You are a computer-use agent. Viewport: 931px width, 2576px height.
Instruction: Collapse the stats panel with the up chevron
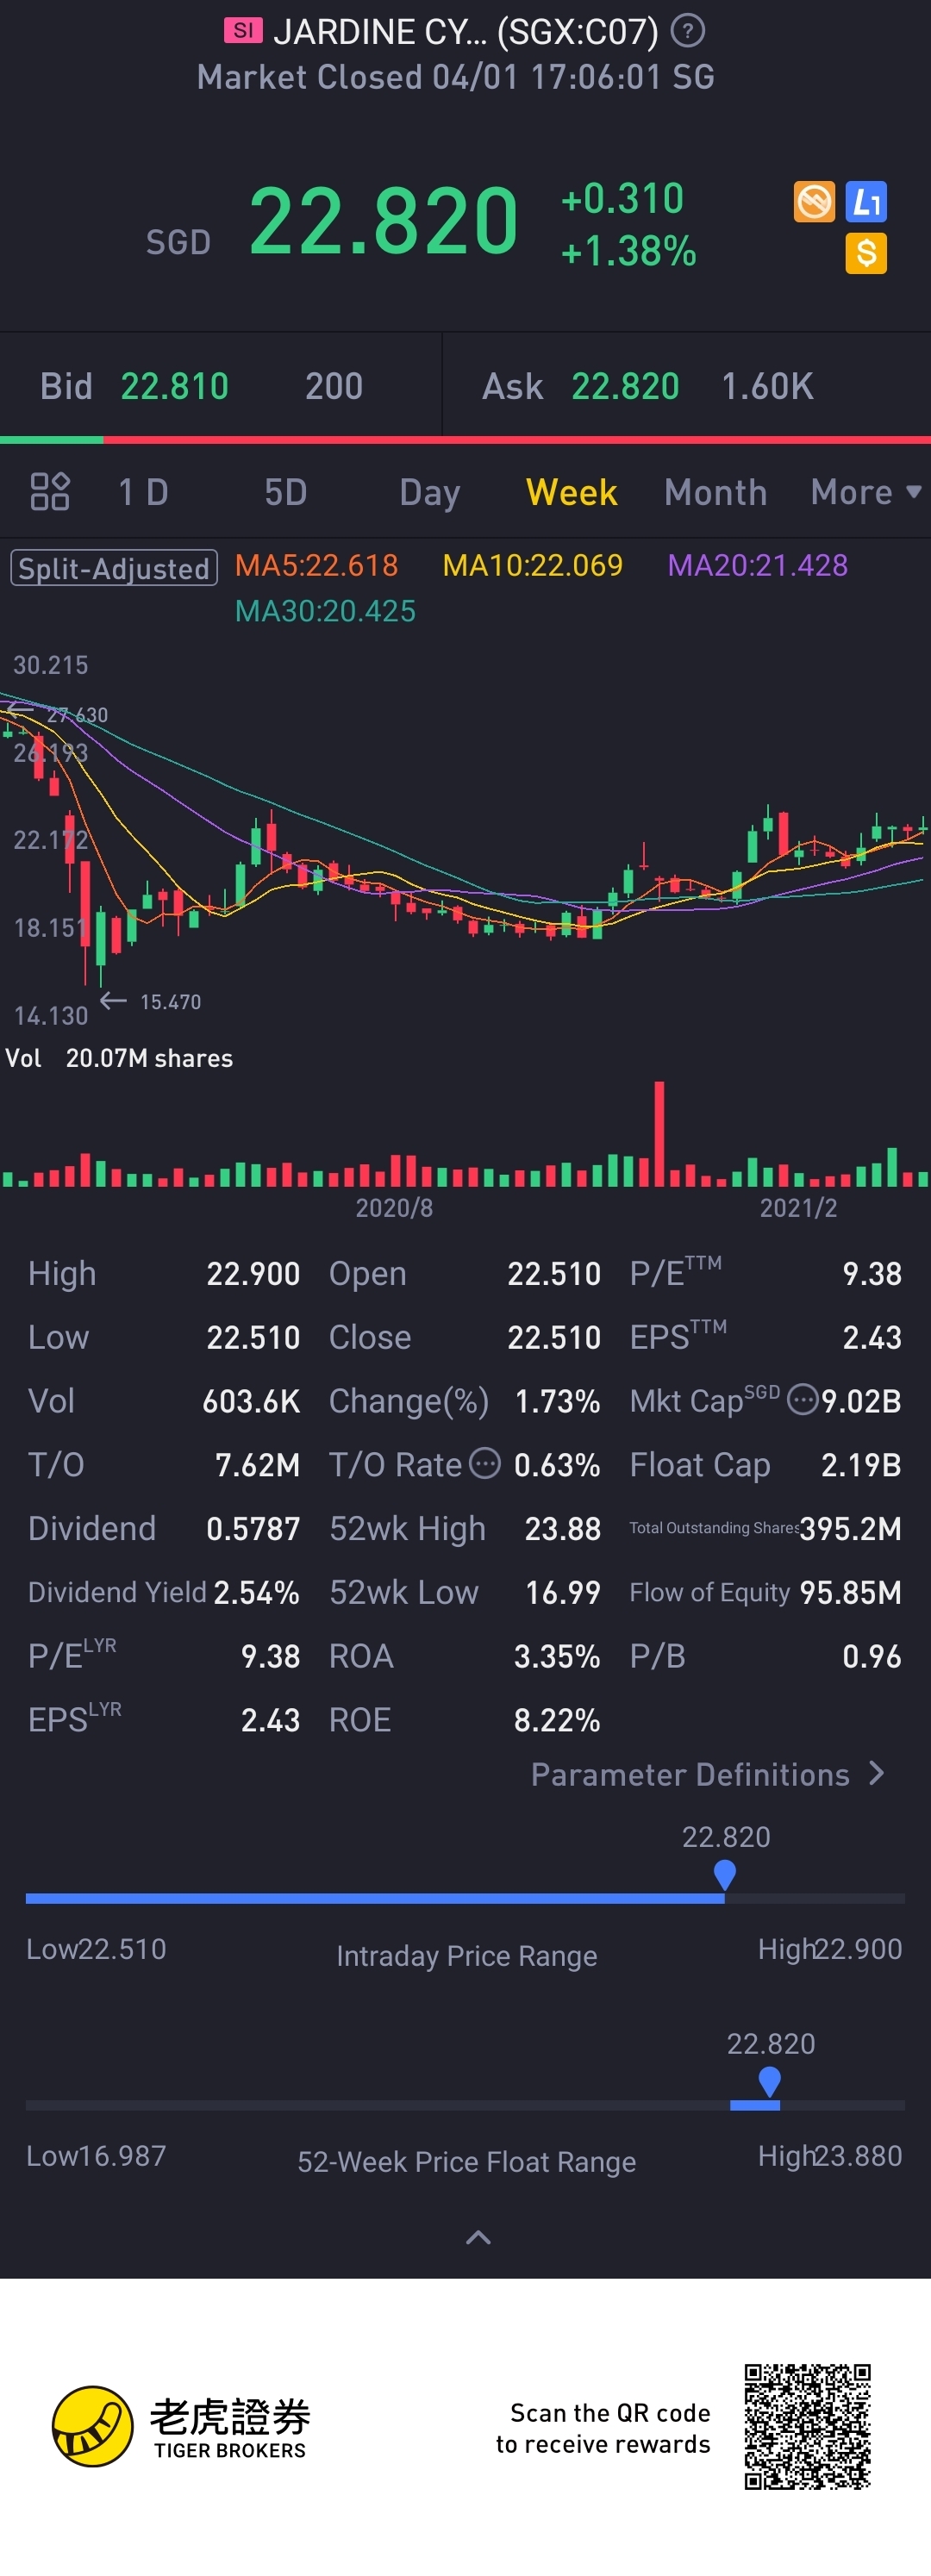coord(479,2237)
